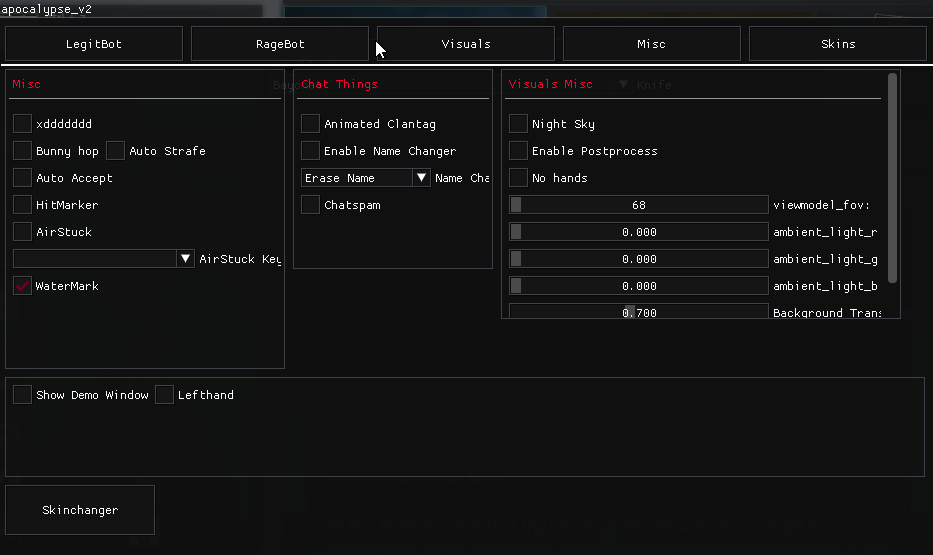Click the Visuals Misc panel scrollbar
This screenshot has height=555, width=933.
click(892, 177)
